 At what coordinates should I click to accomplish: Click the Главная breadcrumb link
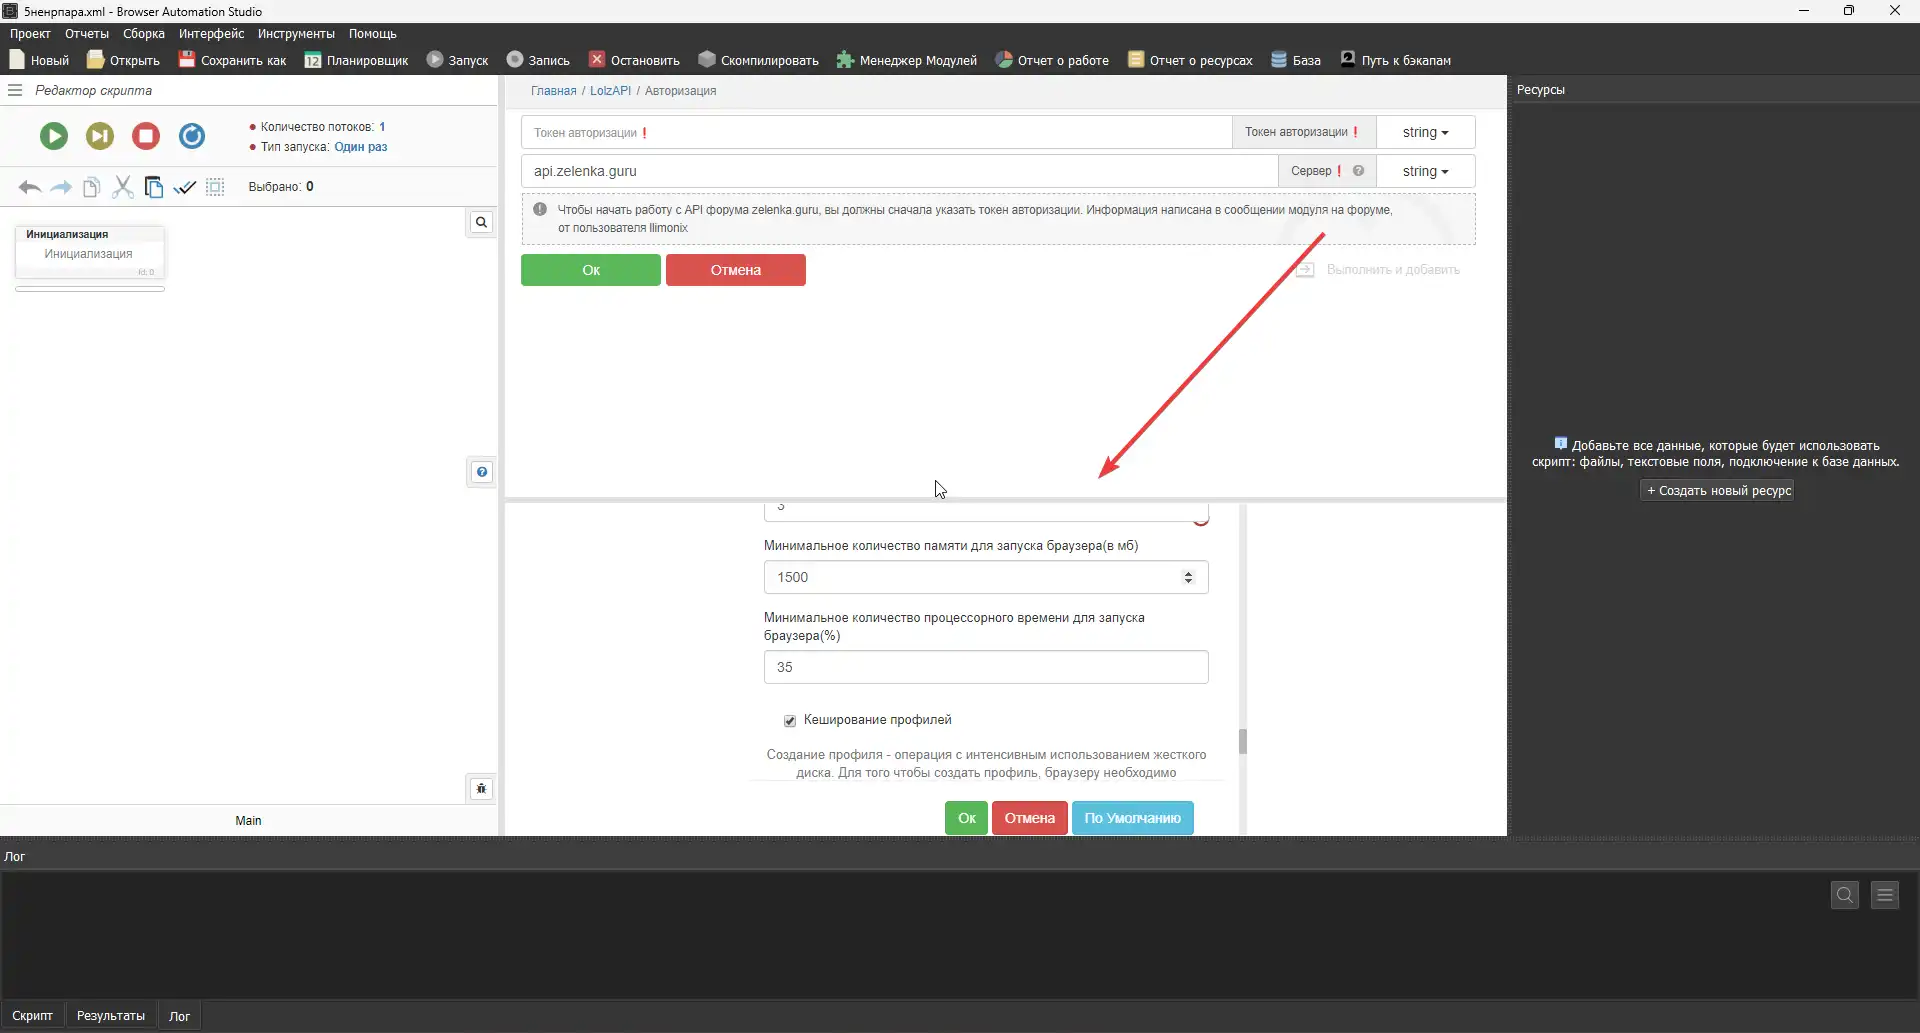pos(553,91)
